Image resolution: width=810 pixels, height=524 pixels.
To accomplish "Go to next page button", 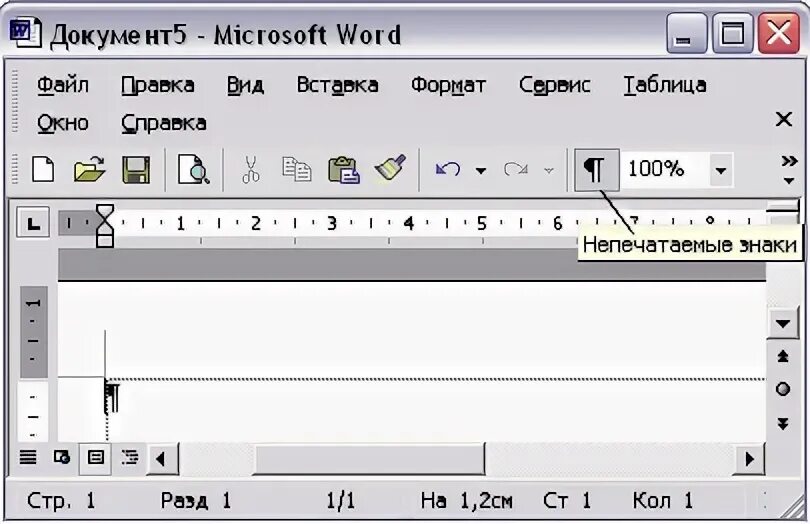I will (783, 423).
